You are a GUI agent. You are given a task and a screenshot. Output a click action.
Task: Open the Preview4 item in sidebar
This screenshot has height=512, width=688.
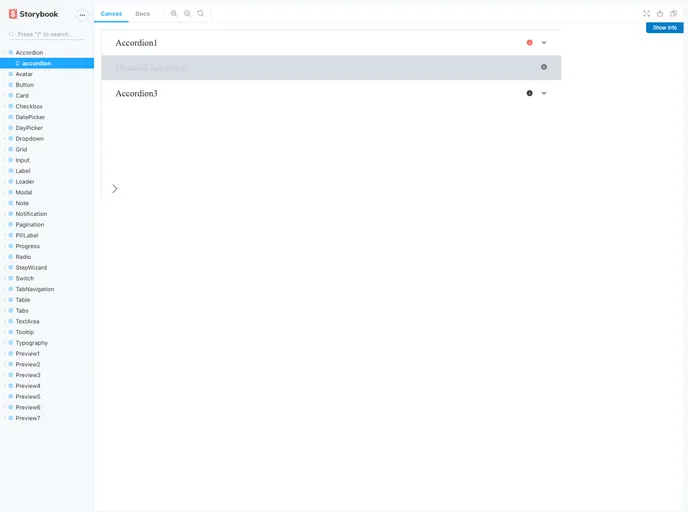pos(28,386)
